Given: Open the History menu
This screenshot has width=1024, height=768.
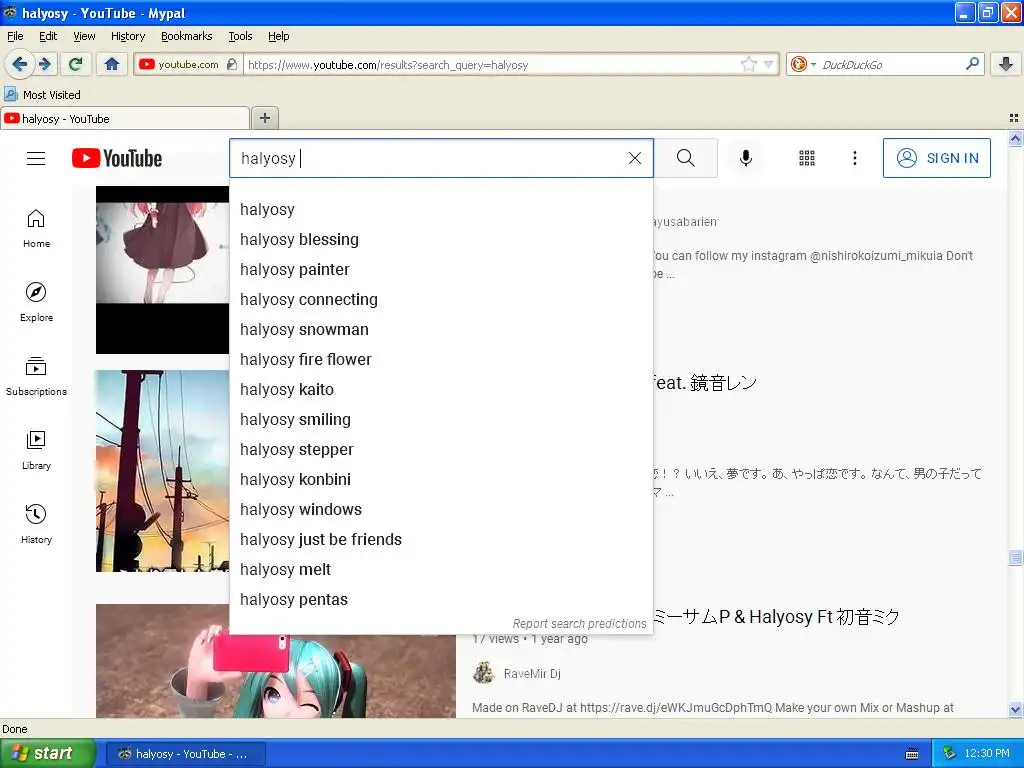Looking at the screenshot, I should 127,36.
